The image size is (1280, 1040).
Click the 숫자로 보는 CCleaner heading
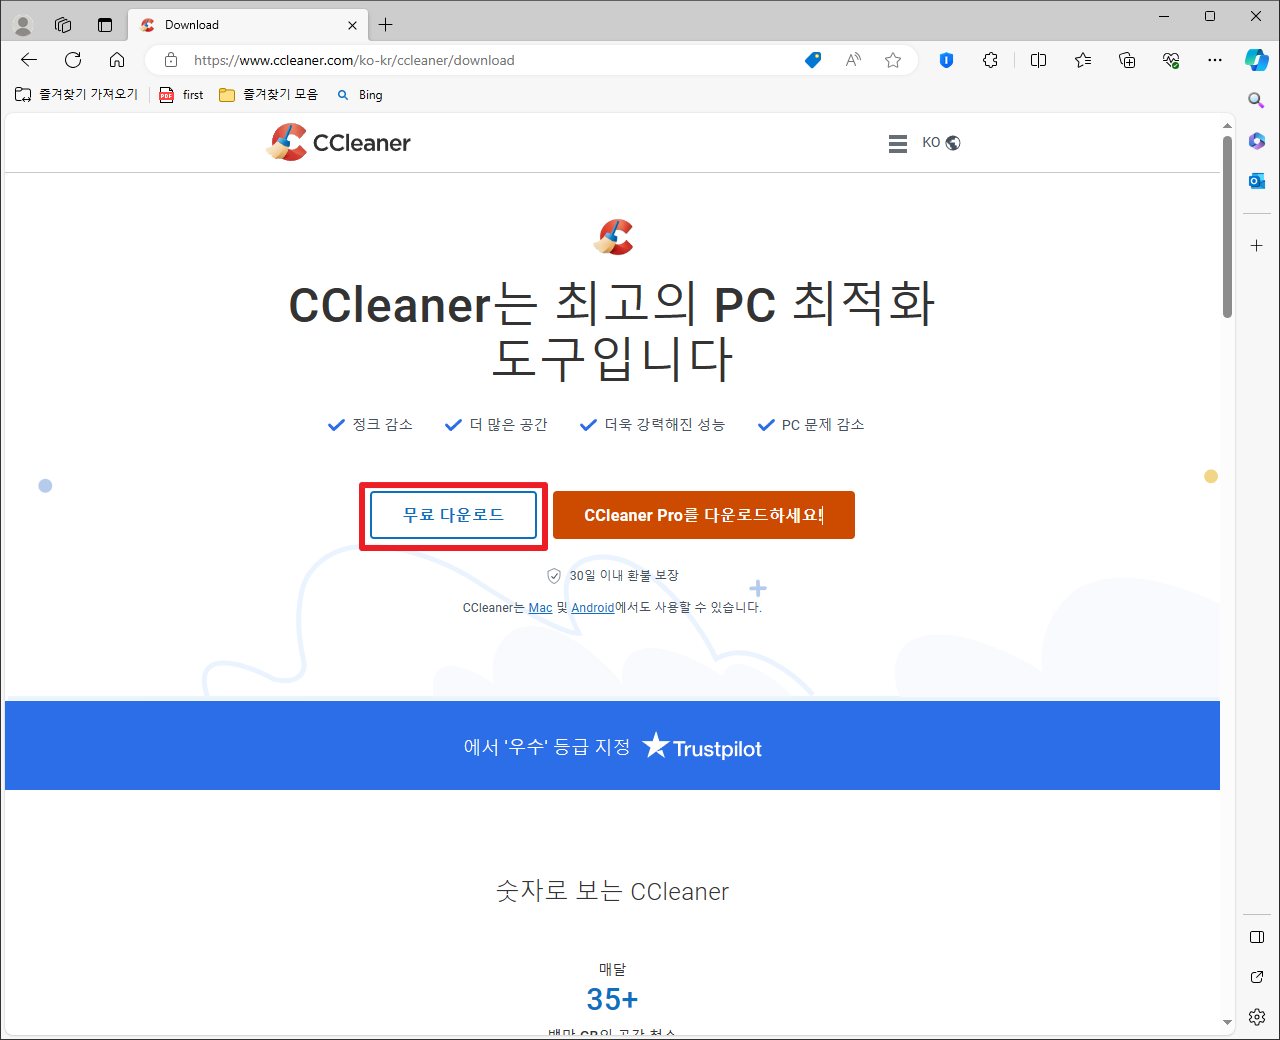coord(612,891)
